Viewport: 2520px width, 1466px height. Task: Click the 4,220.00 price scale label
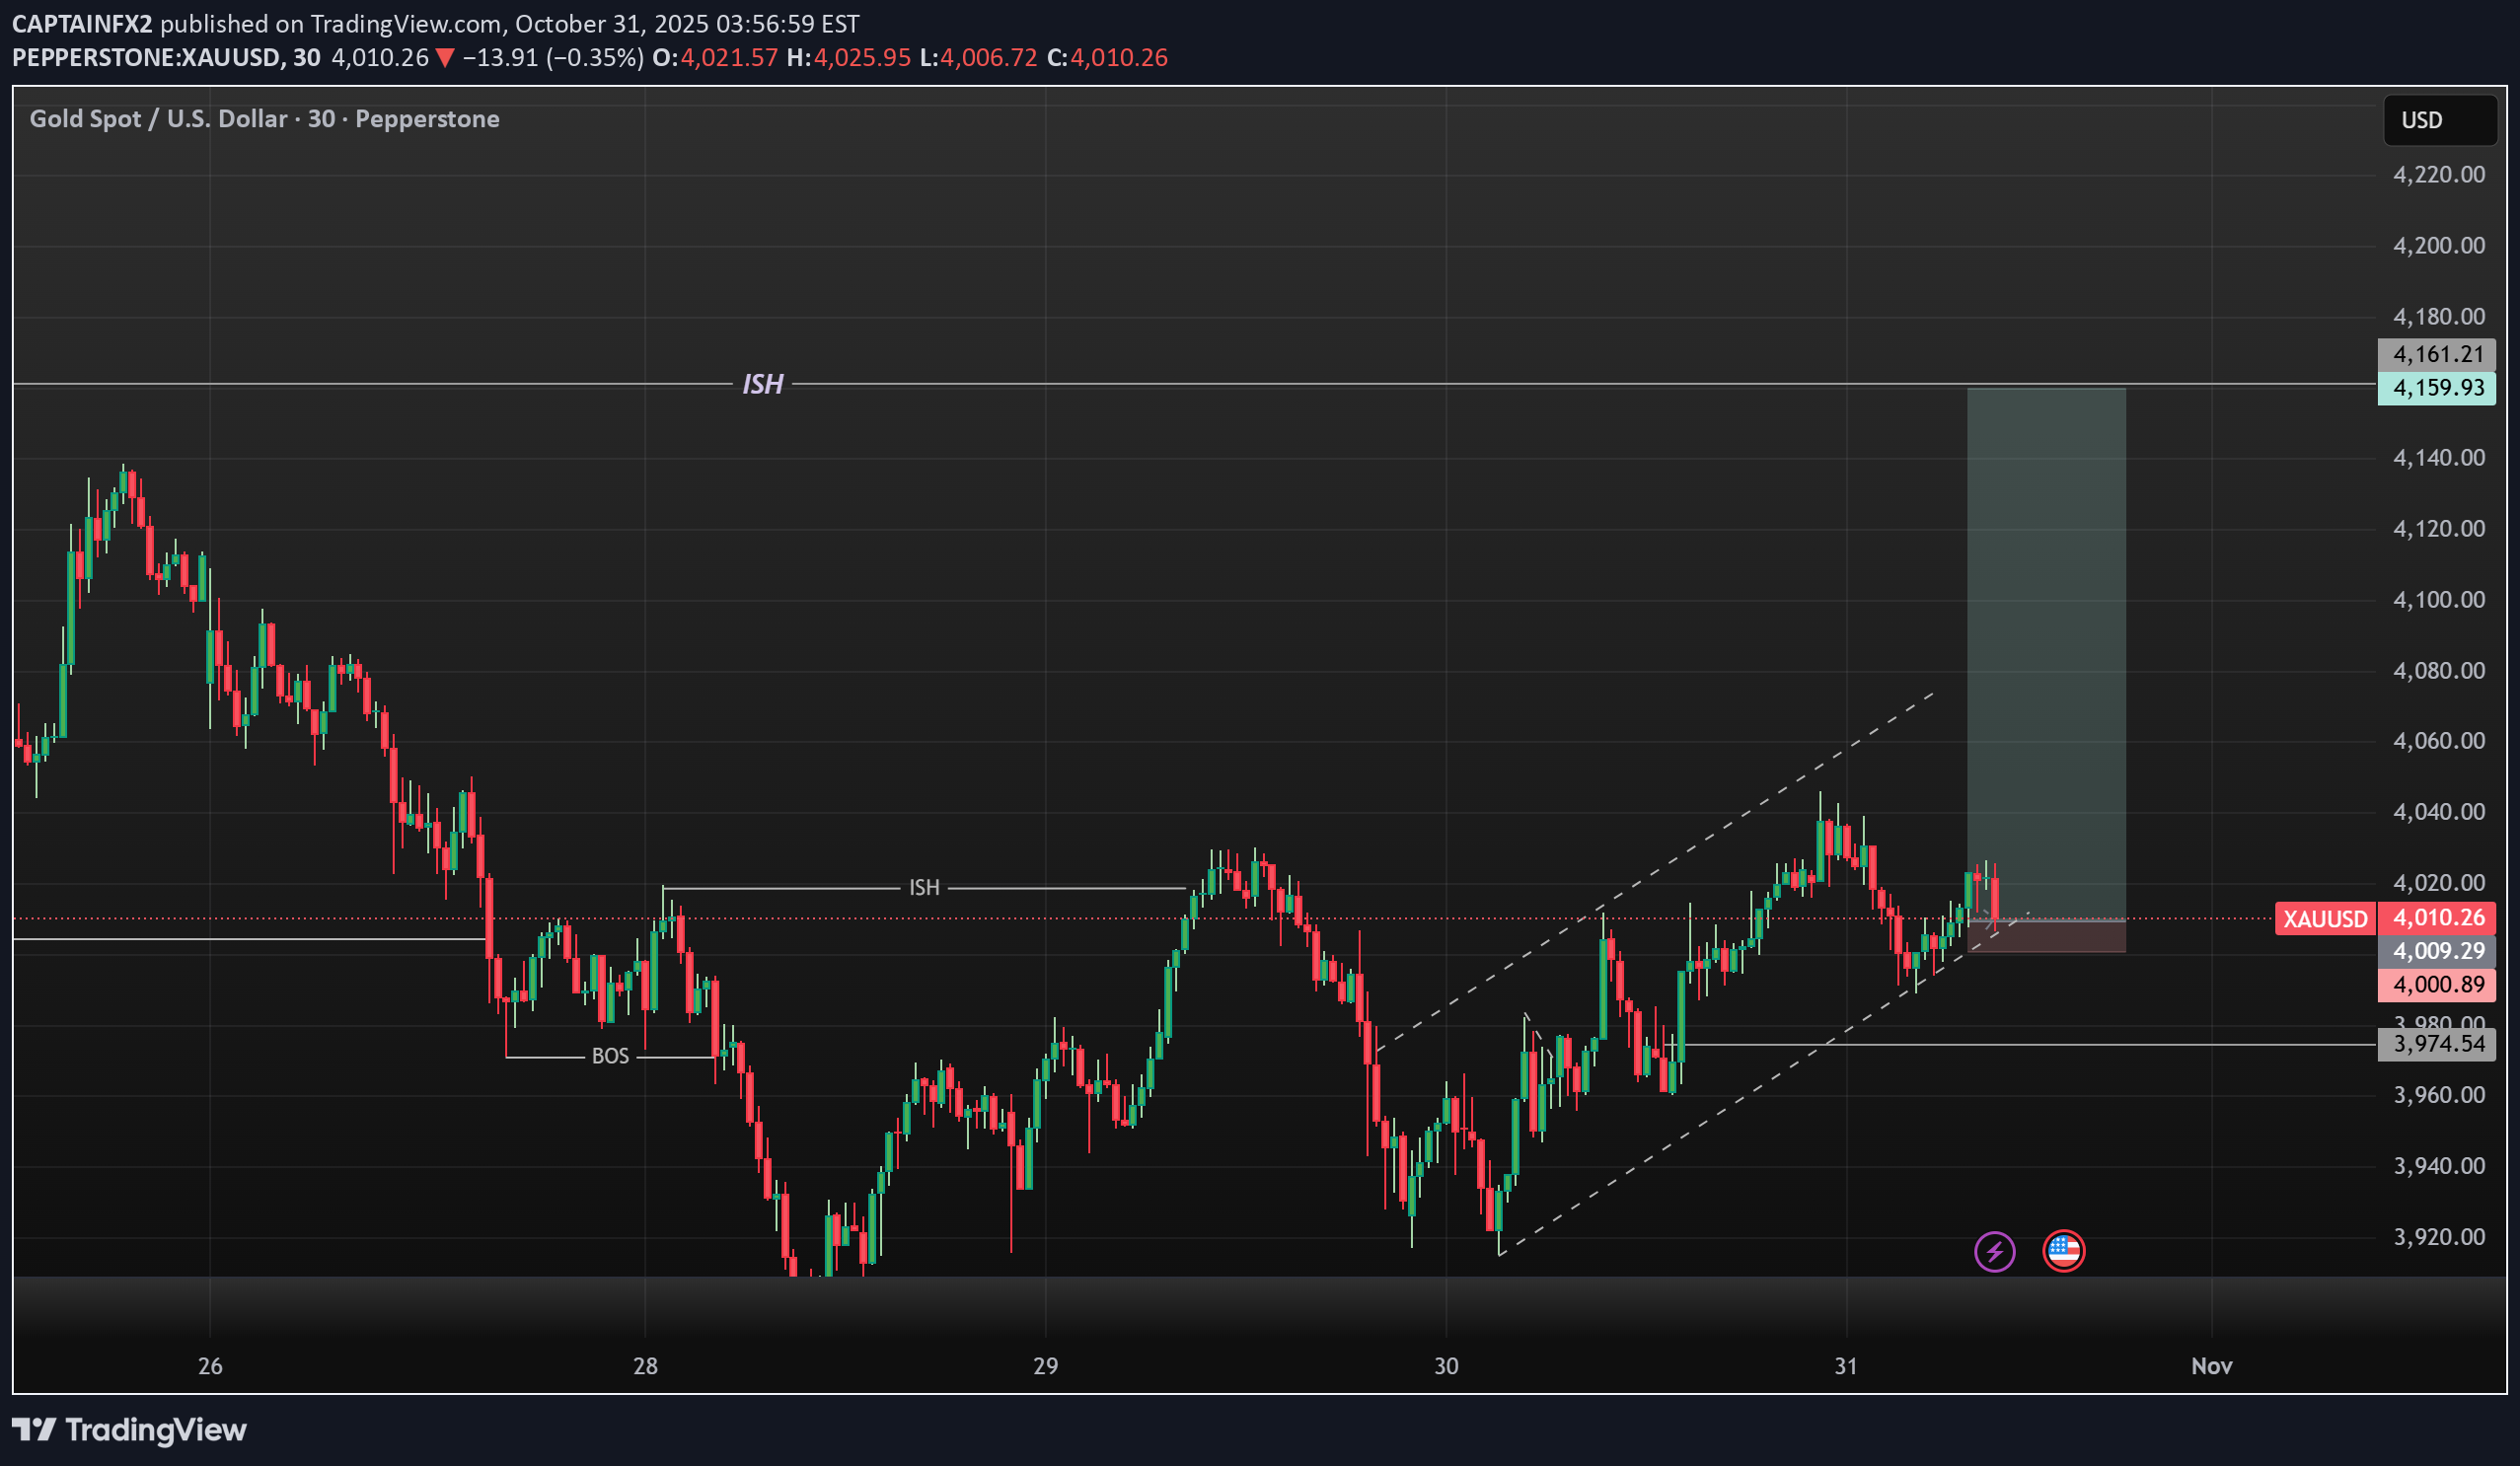pos(2438,175)
